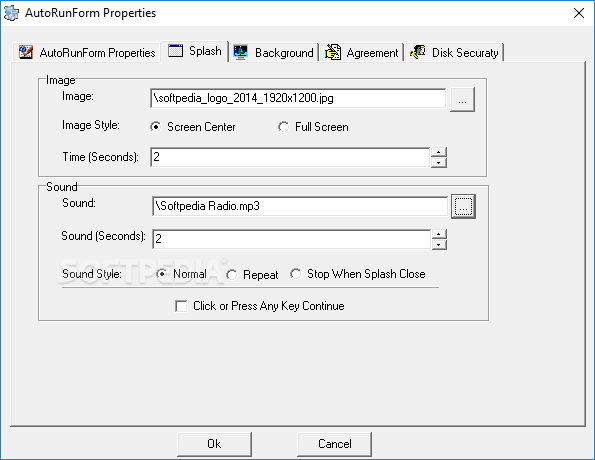Click the "Time (Seconds):" label
This screenshot has width=595, height=460.
[101, 157]
